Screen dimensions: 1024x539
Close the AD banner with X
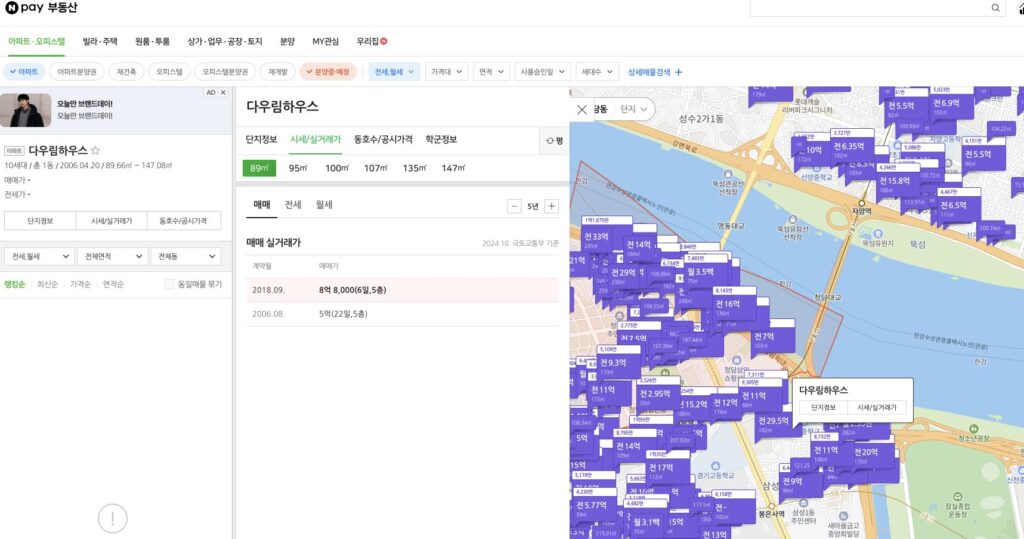coord(223,93)
